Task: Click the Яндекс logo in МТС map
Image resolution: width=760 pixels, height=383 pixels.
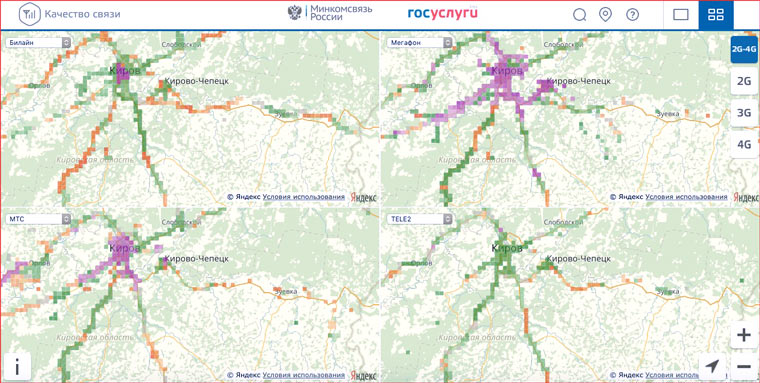Action: [364, 376]
